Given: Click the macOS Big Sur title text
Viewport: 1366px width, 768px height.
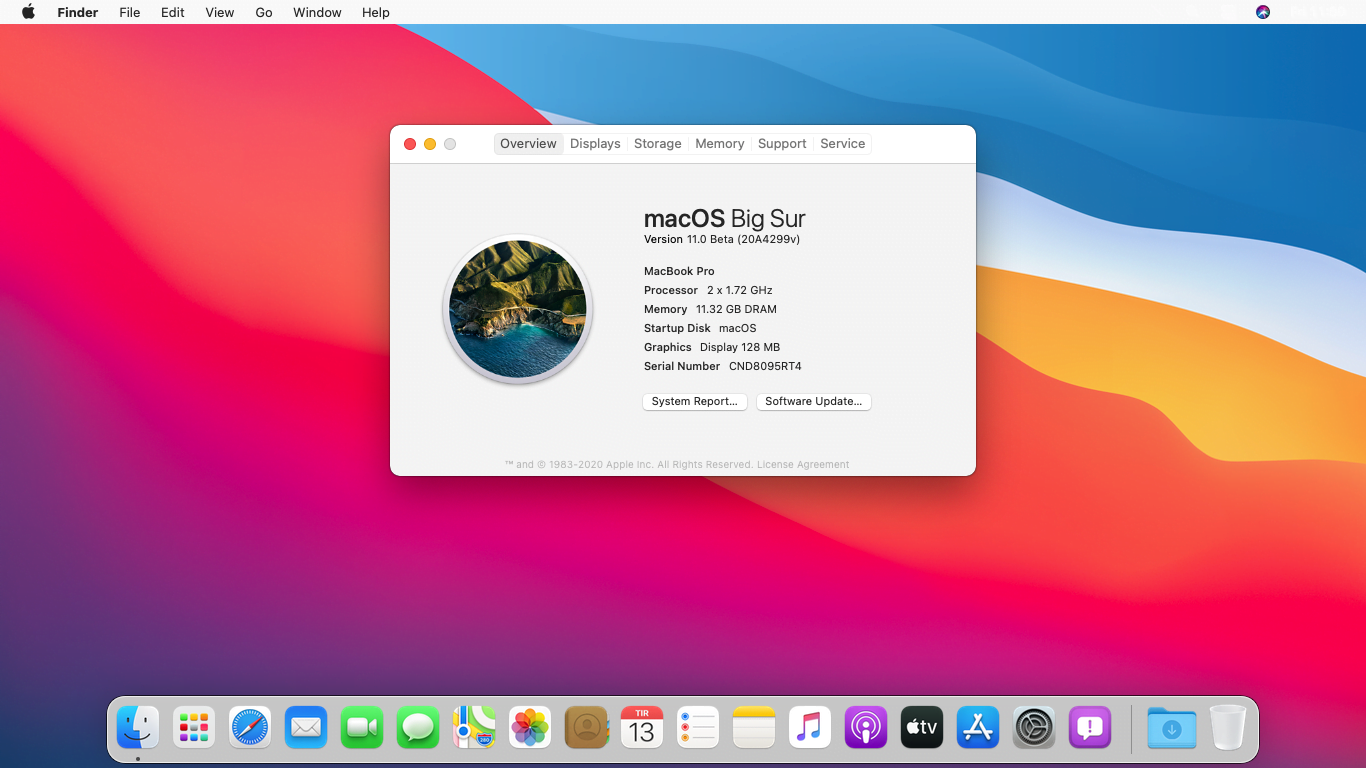Looking at the screenshot, I should click(724, 219).
